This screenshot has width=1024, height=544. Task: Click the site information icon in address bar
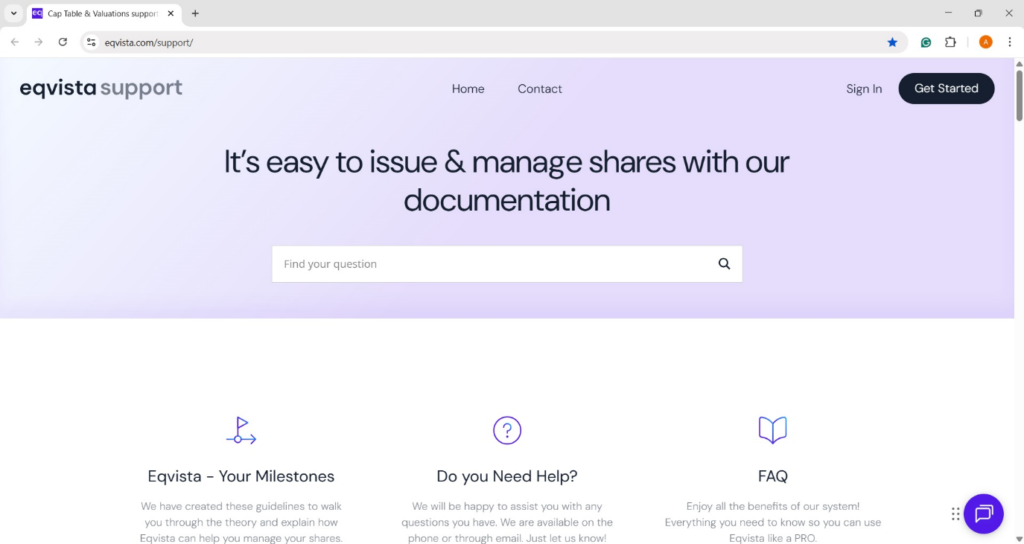[x=91, y=42]
